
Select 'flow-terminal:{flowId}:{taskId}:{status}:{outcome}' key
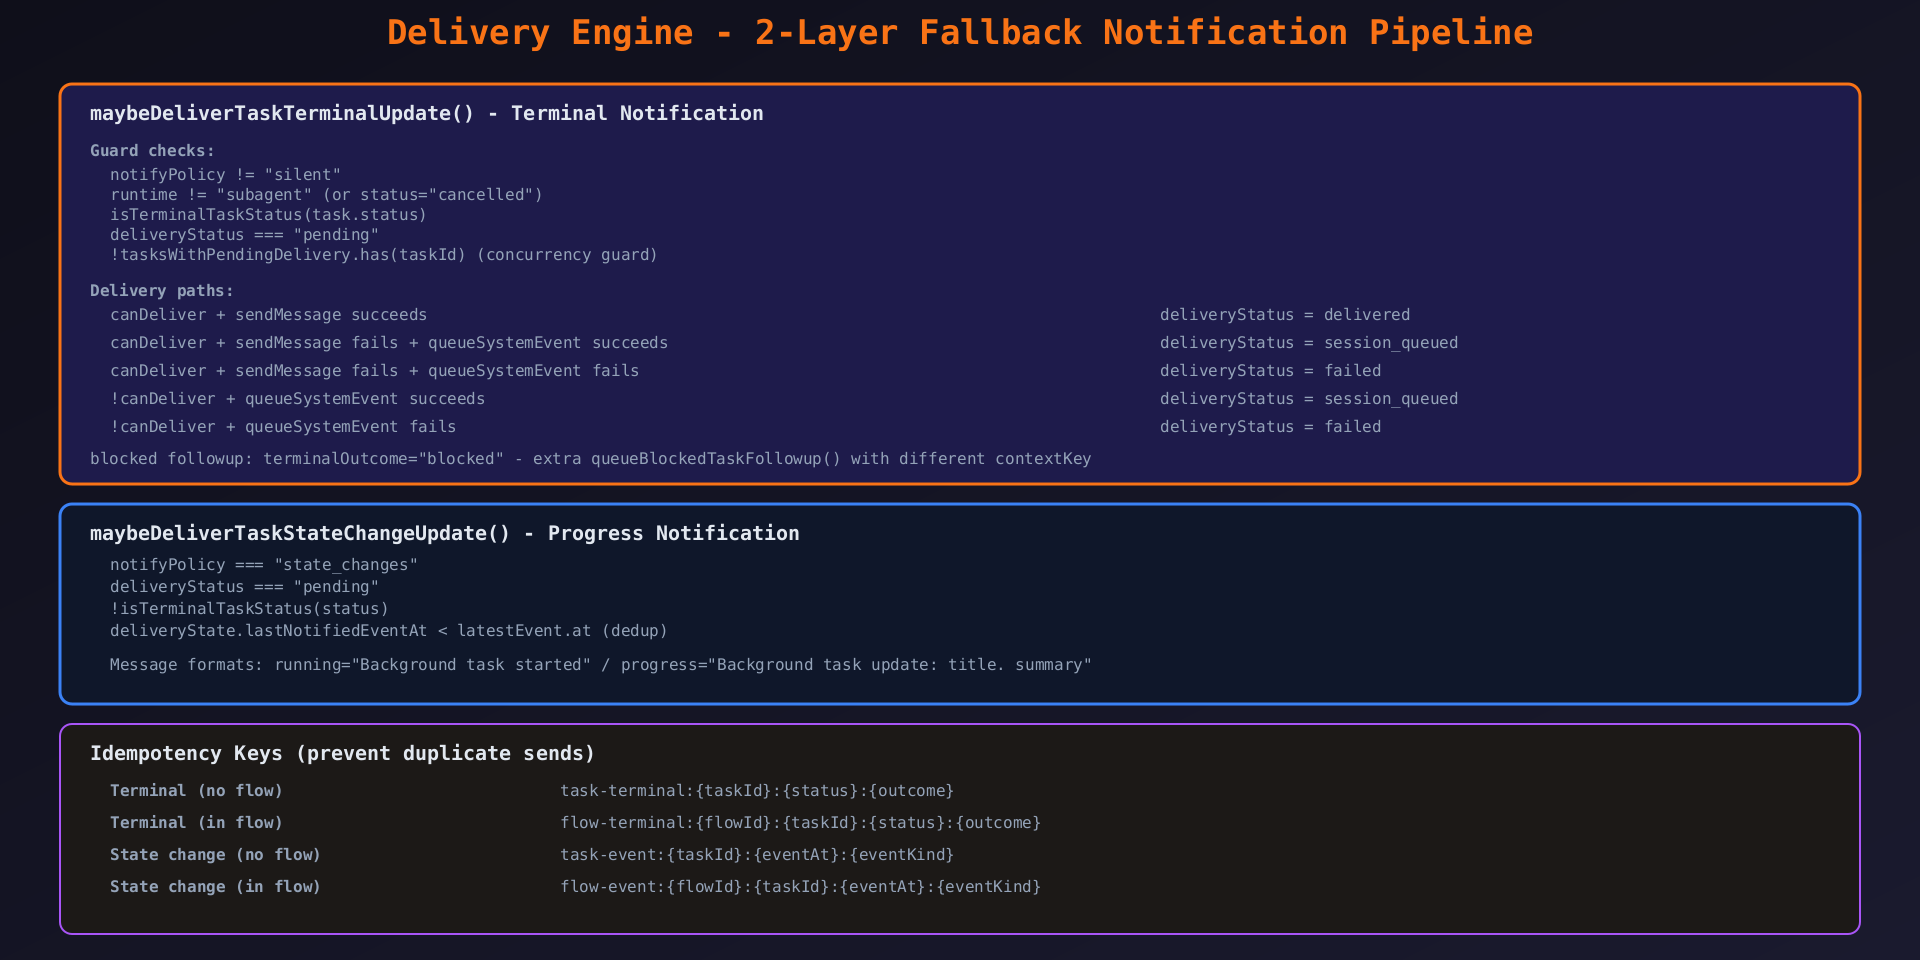click(x=801, y=822)
